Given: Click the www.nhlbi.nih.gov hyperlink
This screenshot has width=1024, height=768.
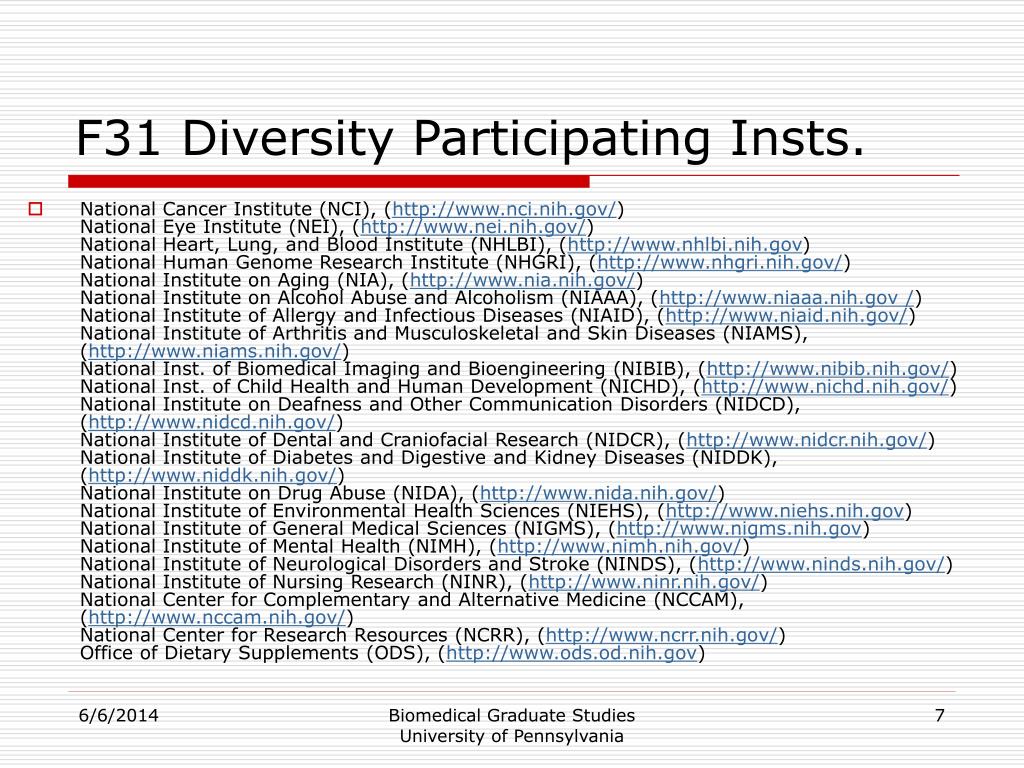Looking at the screenshot, I should 684,244.
